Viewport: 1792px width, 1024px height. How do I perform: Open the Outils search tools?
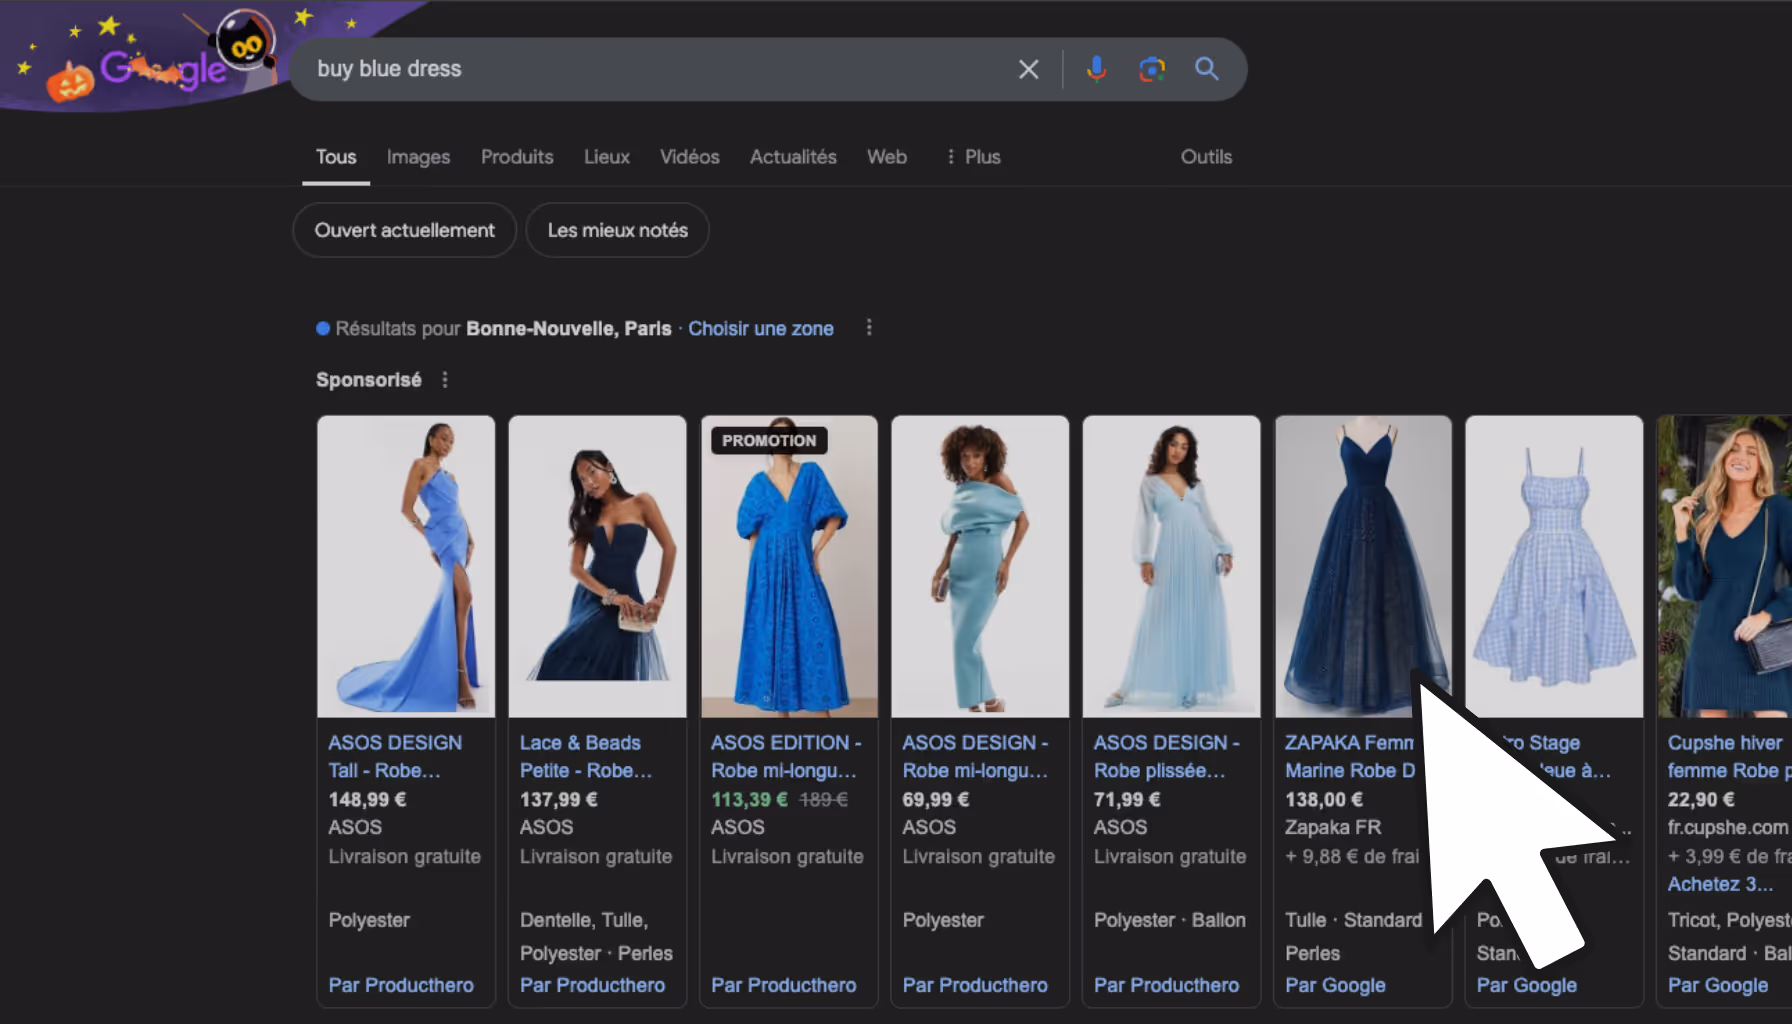click(x=1206, y=157)
